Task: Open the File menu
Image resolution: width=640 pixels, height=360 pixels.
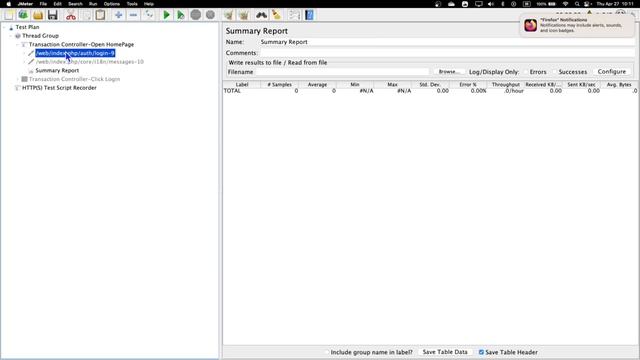Action: (43, 4)
